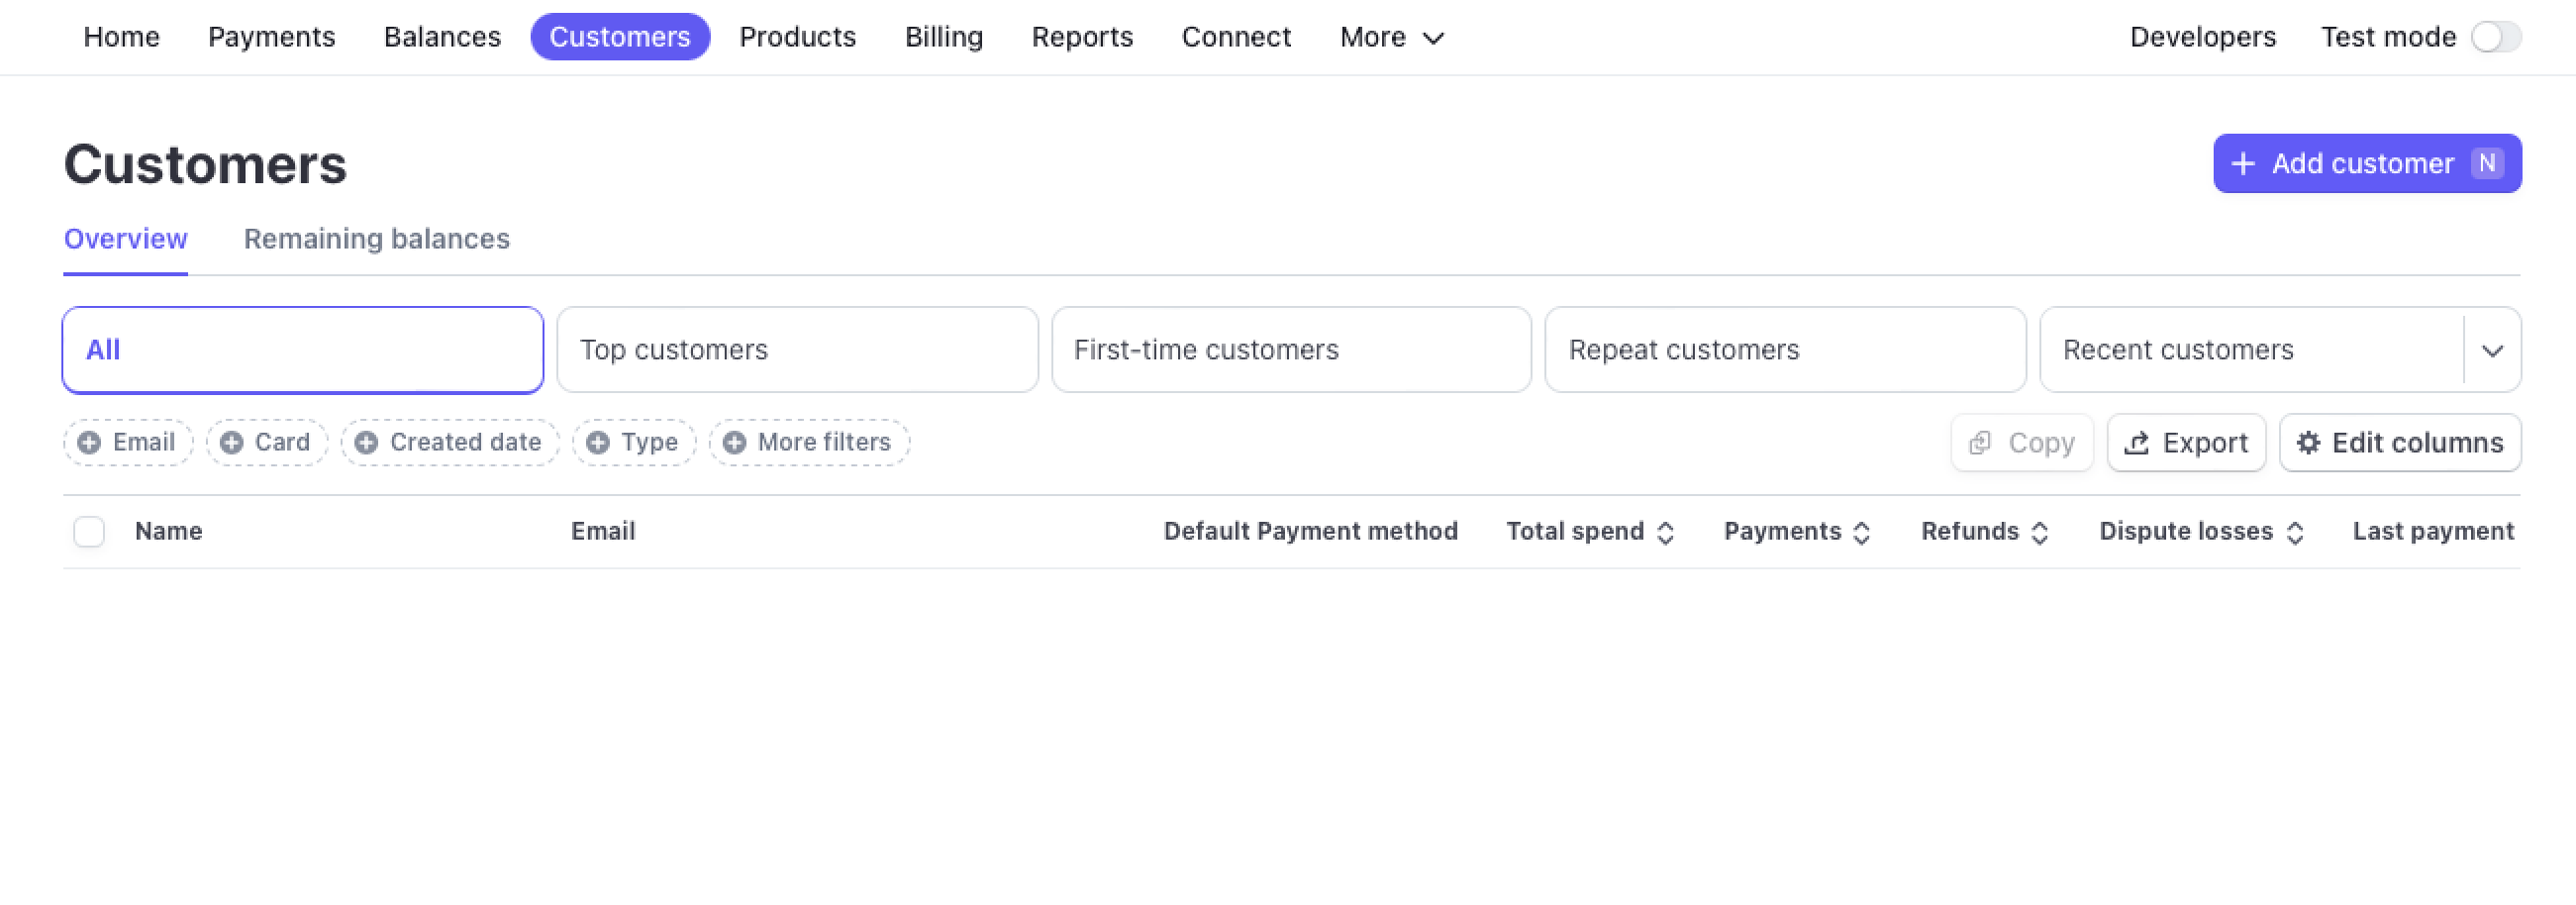Screen dimensions: 2576x905
Task: Open More filters
Action: [x=808, y=441]
